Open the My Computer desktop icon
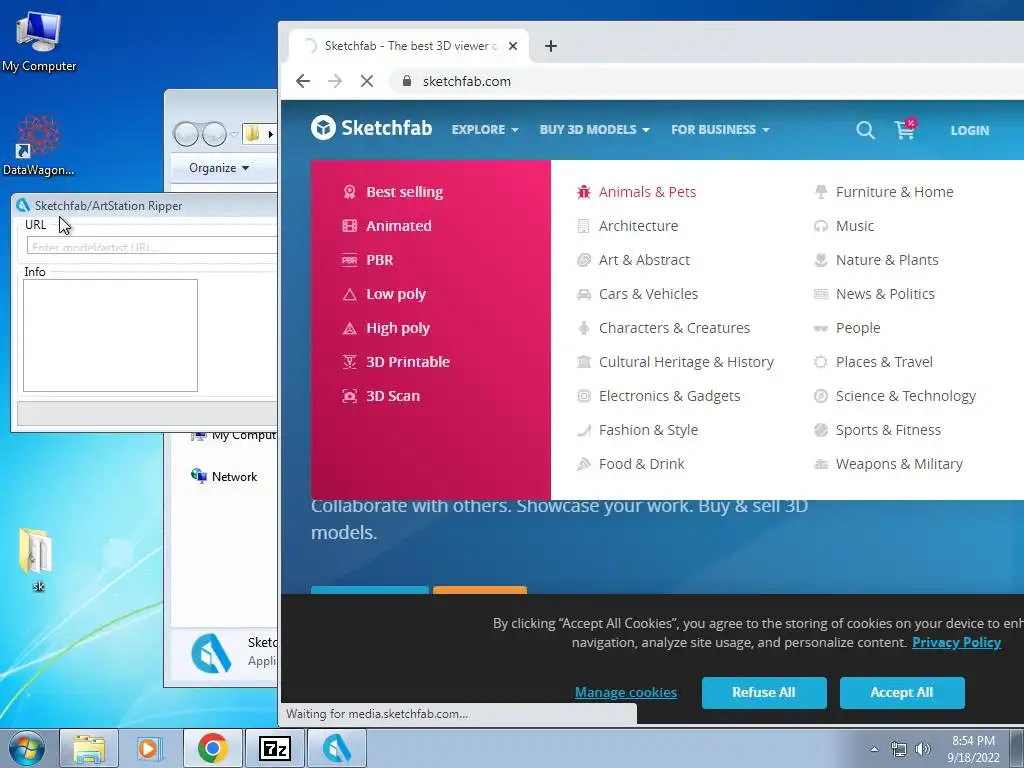 point(39,42)
